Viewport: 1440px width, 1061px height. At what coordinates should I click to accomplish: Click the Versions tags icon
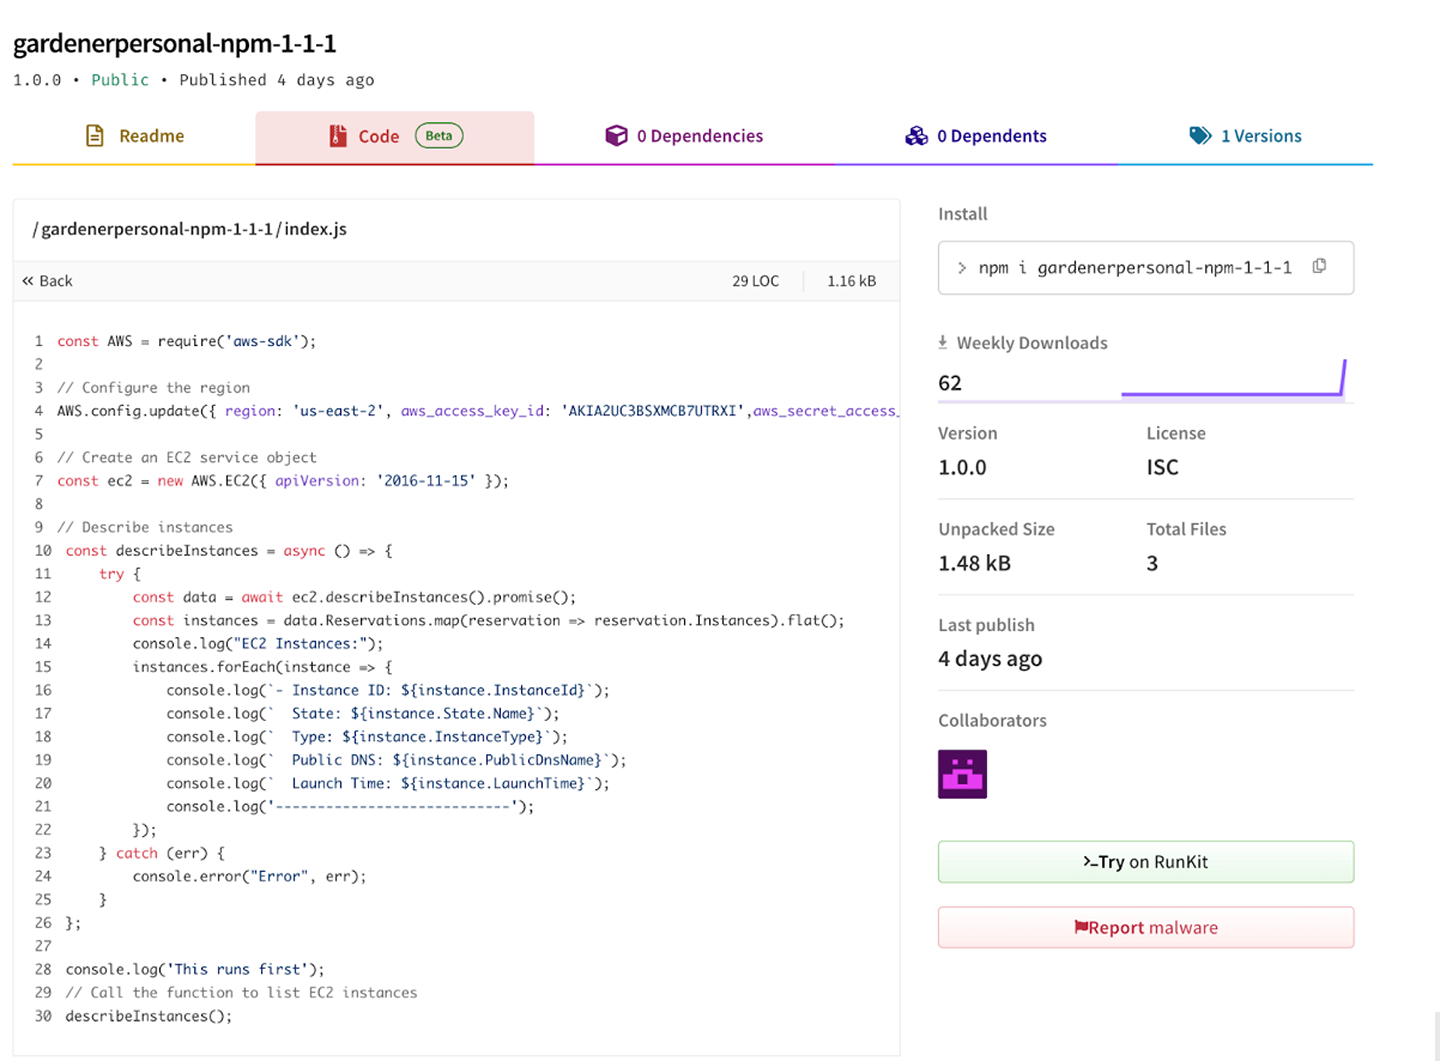(1200, 136)
